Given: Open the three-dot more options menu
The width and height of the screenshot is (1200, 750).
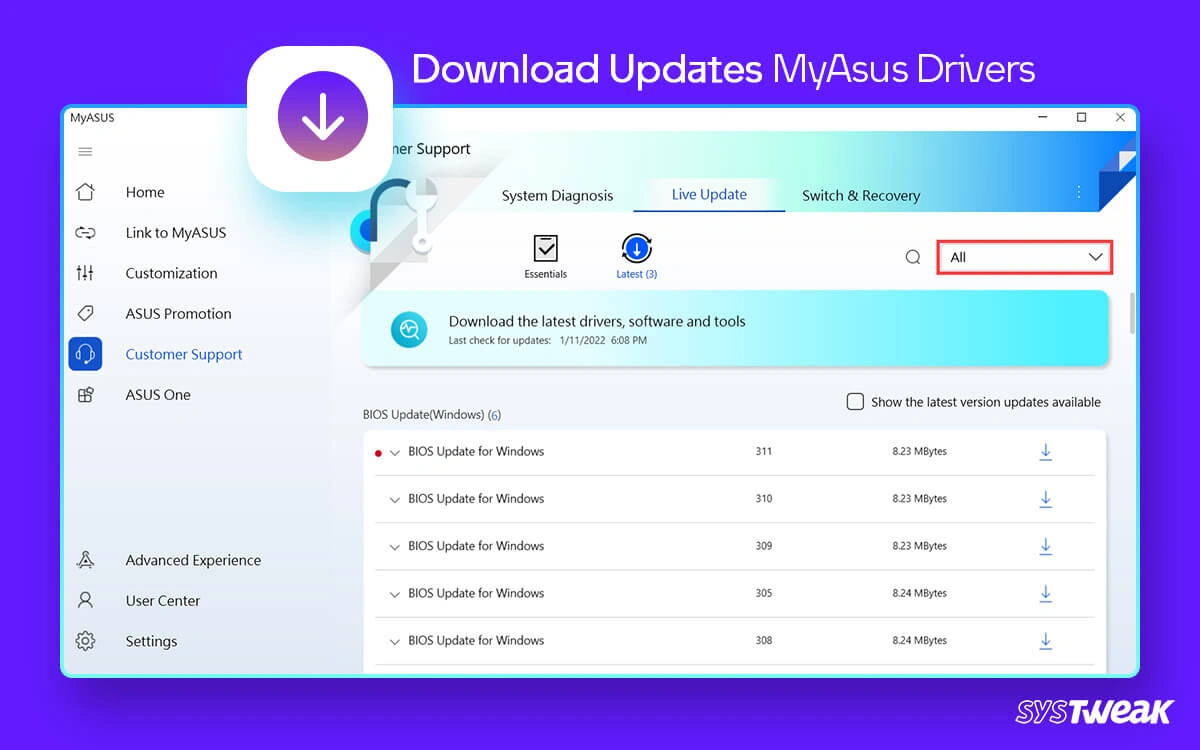Looking at the screenshot, I should coord(1078,192).
